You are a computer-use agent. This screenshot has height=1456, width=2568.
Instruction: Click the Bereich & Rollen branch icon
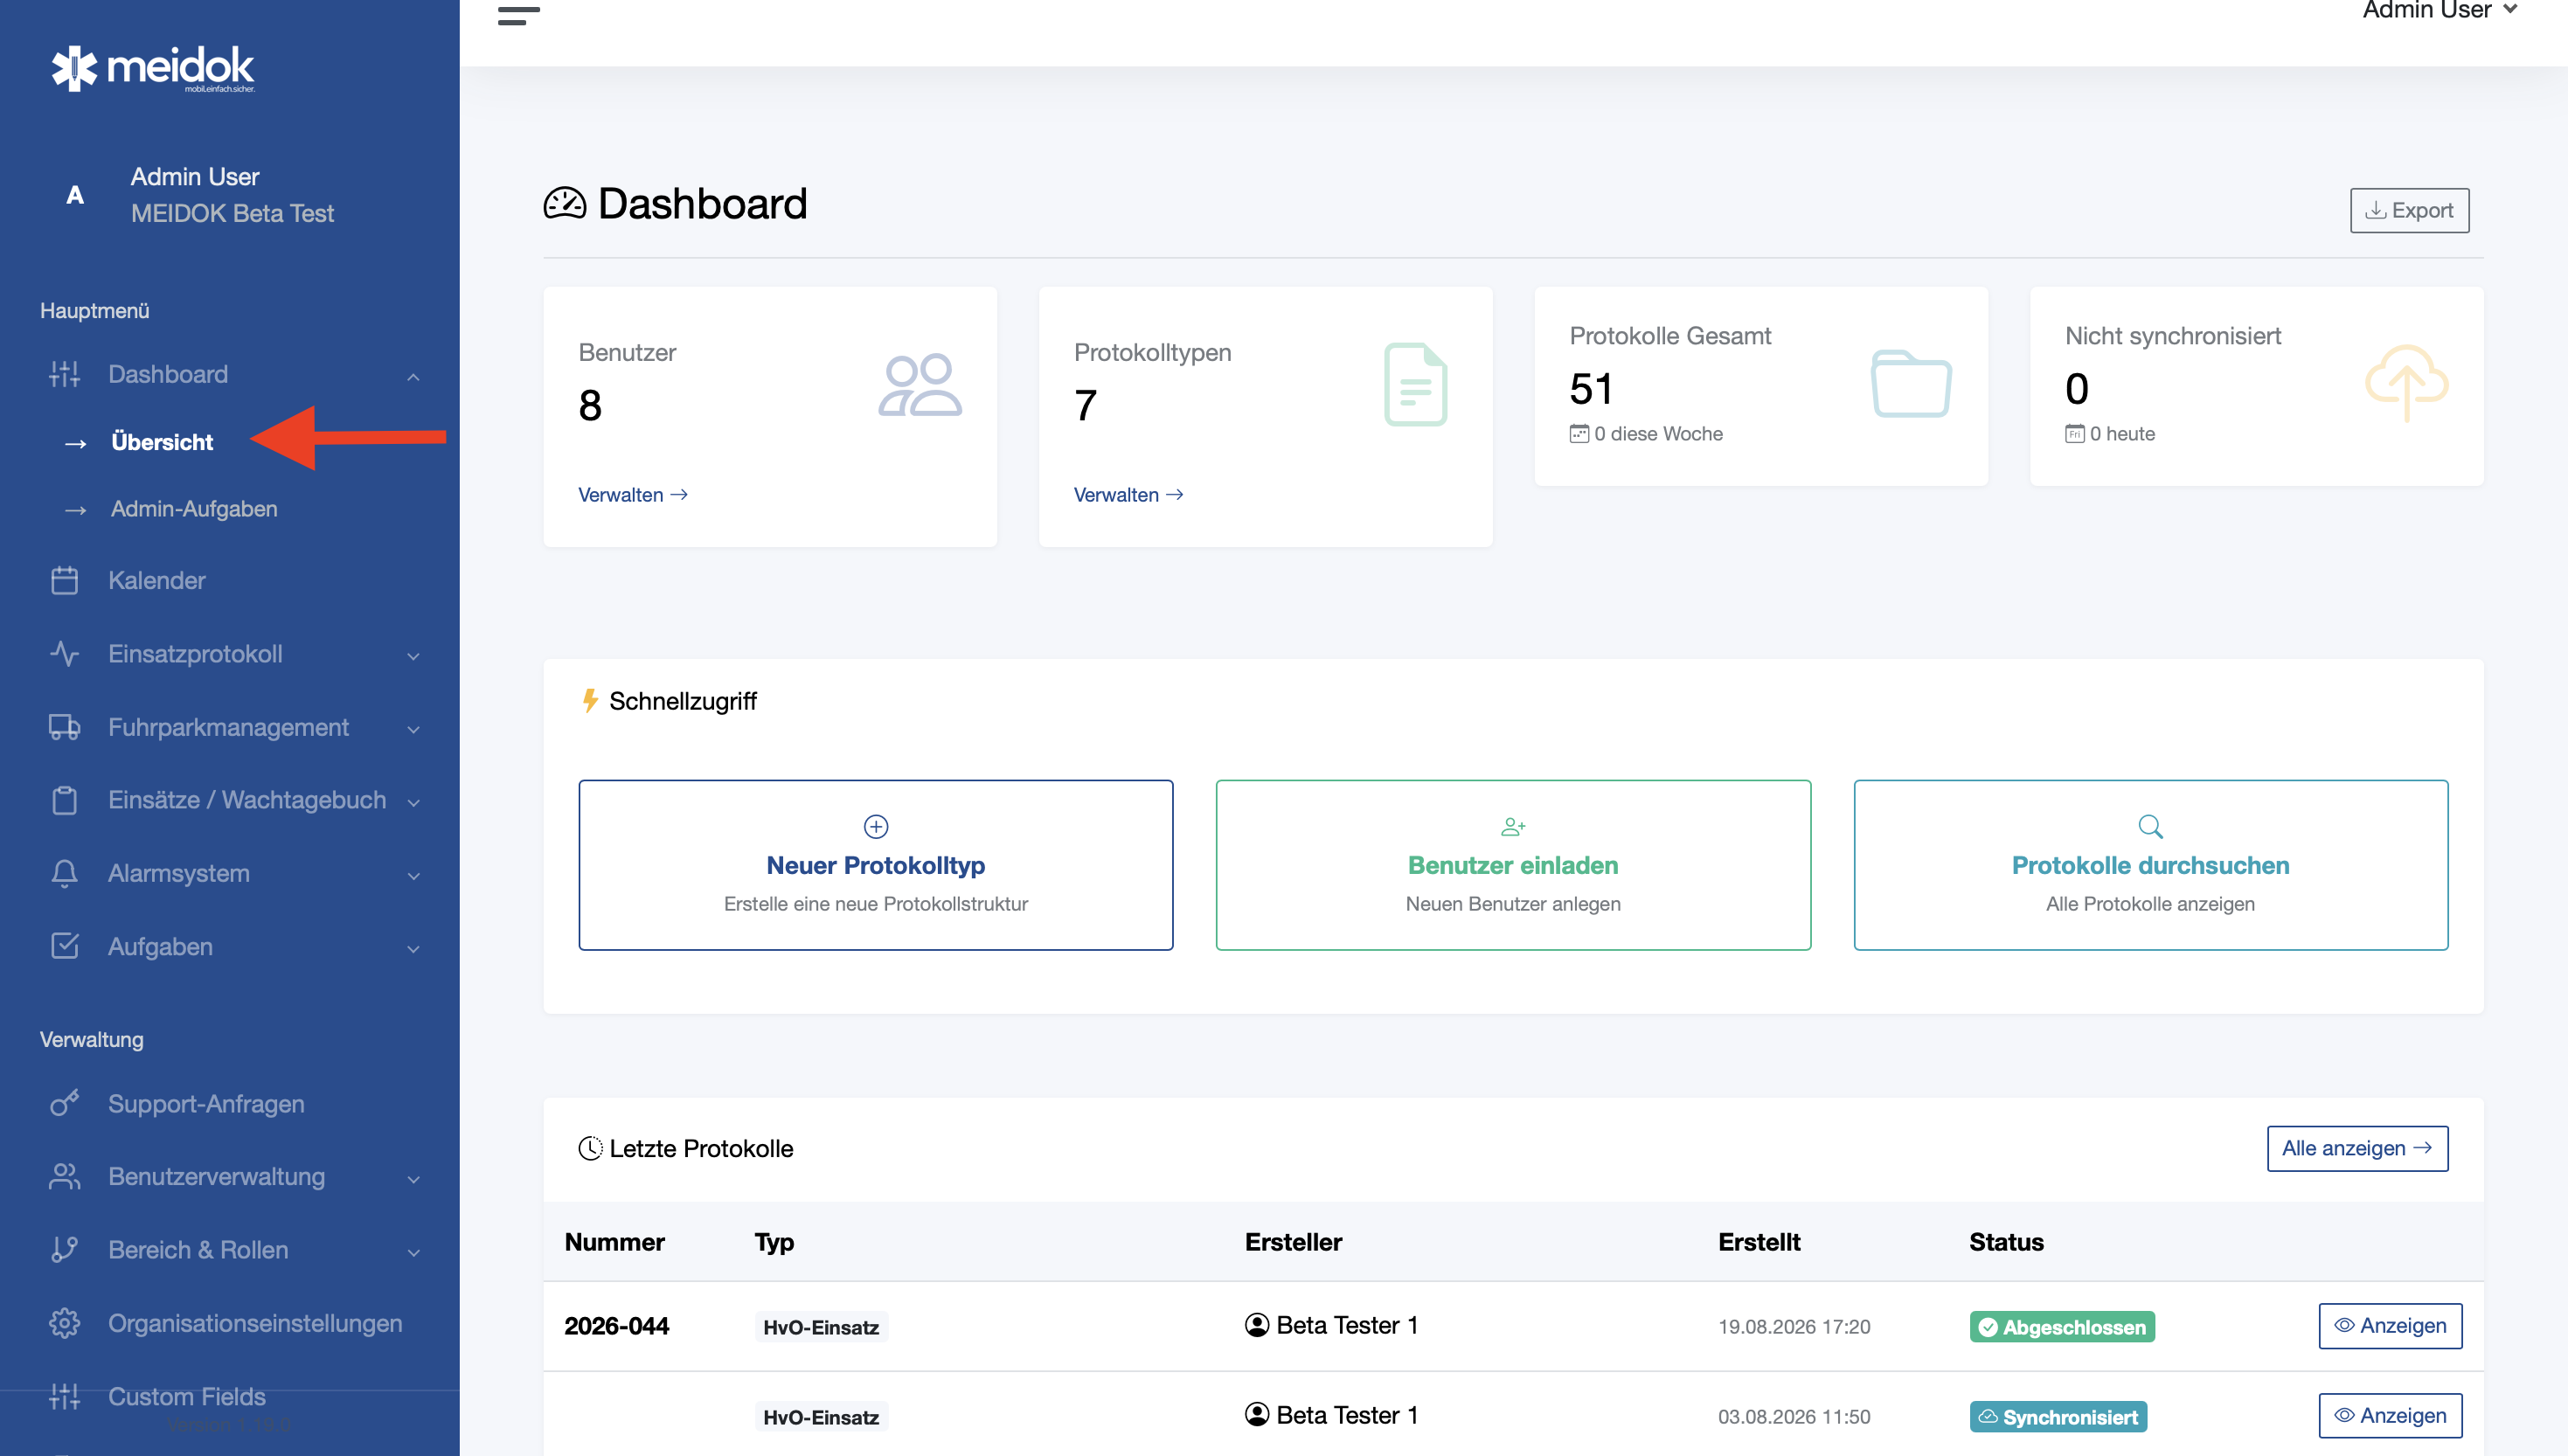(65, 1250)
